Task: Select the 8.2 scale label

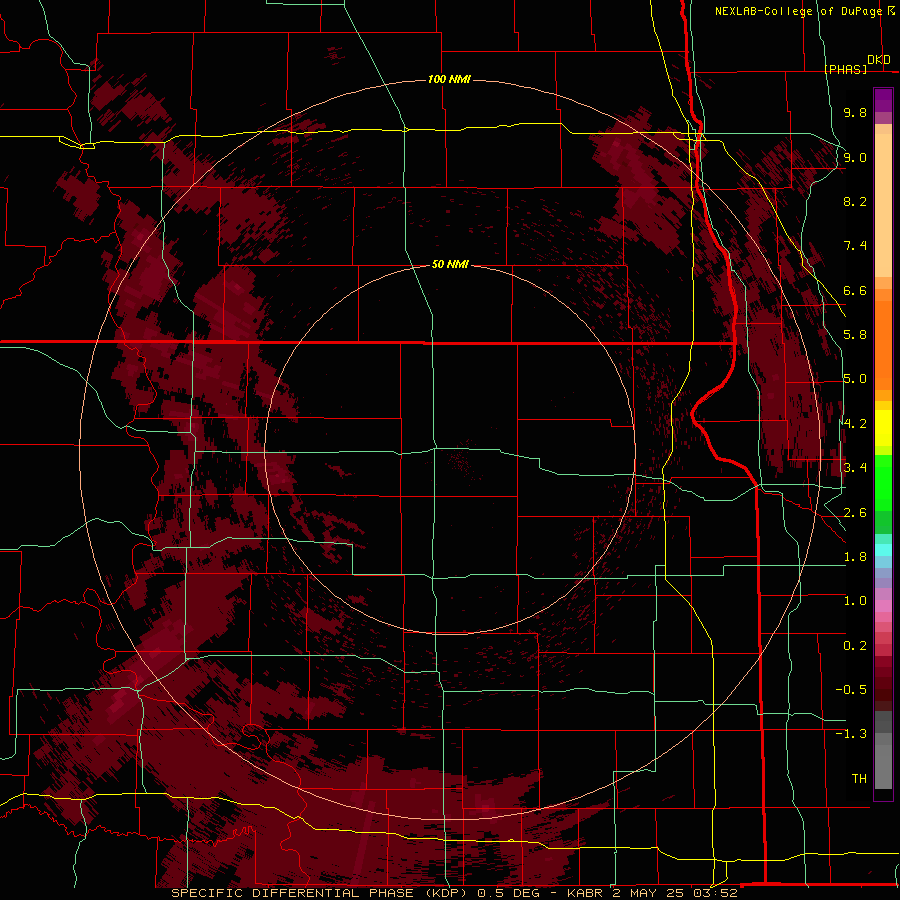Action: (x=855, y=201)
